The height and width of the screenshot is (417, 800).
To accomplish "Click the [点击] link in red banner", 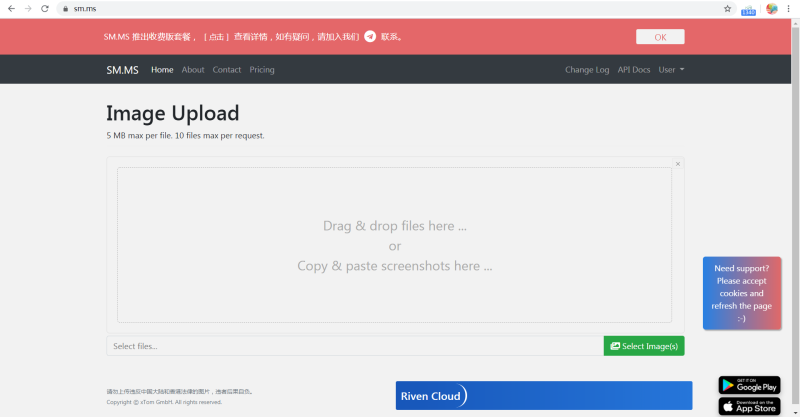I will point(216,37).
